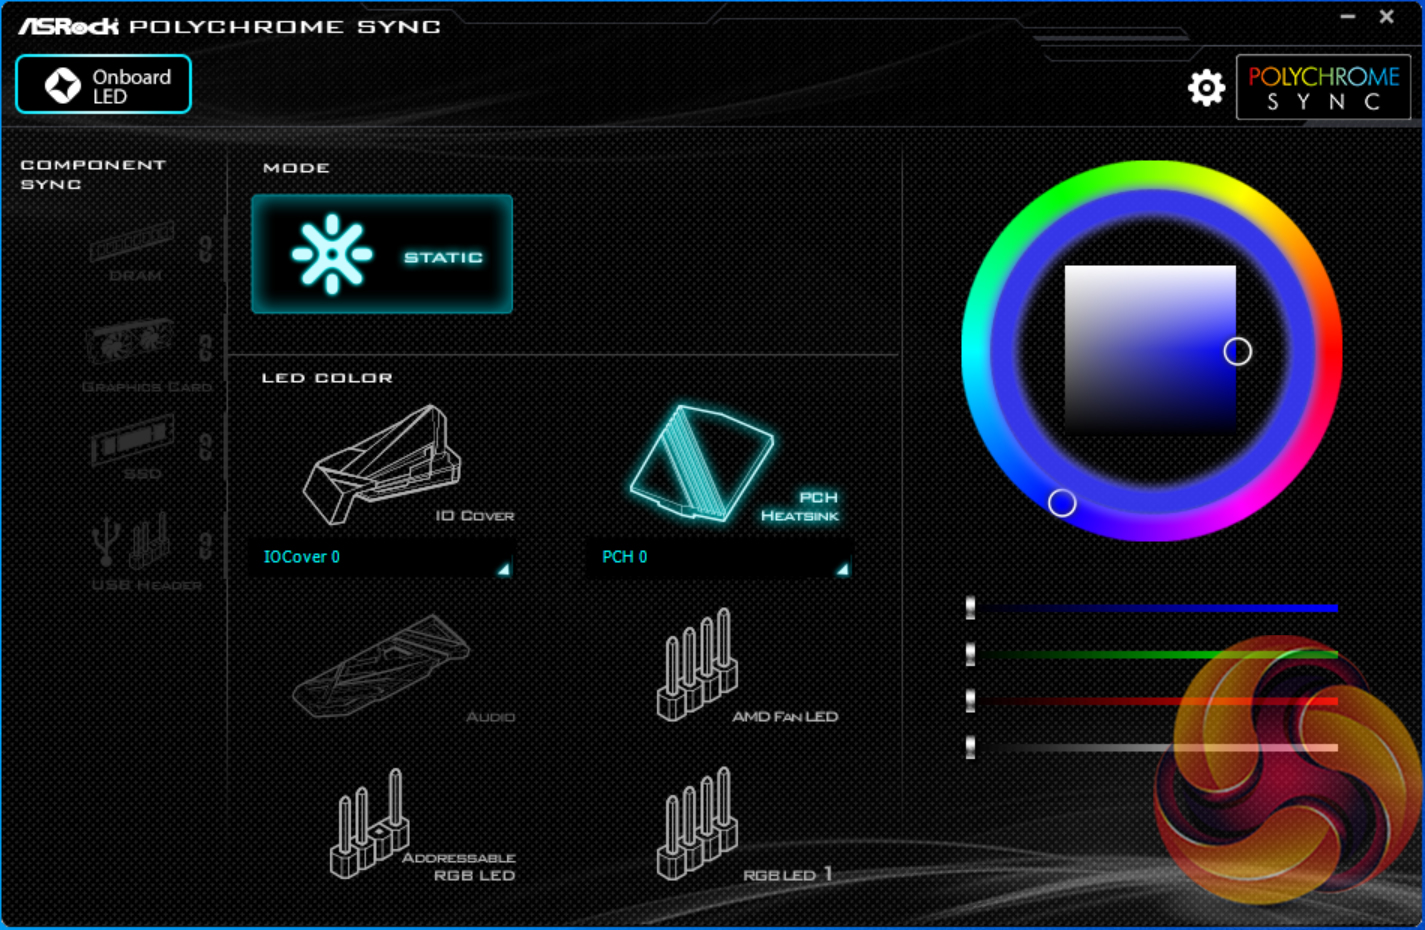Choose the Static lighting mode

[382, 254]
